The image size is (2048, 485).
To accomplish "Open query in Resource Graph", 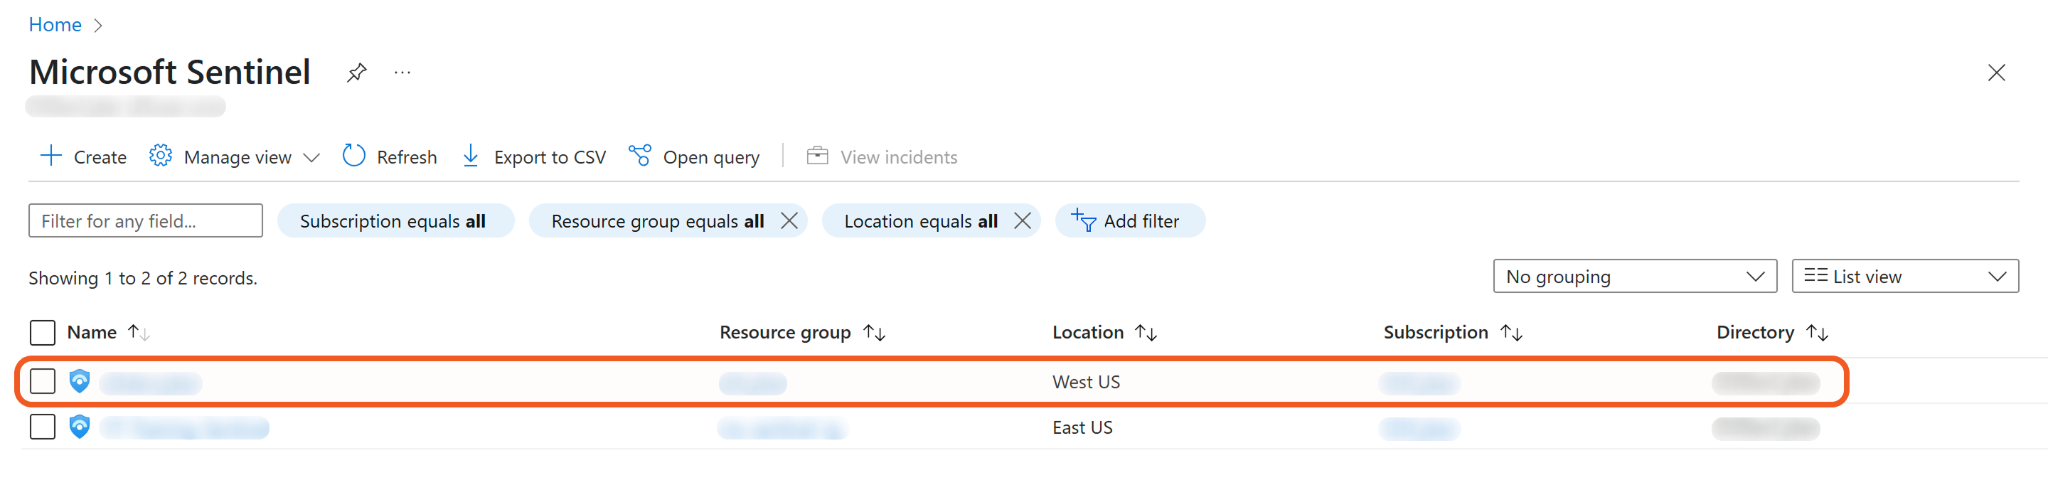I will click(x=694, y=157).
